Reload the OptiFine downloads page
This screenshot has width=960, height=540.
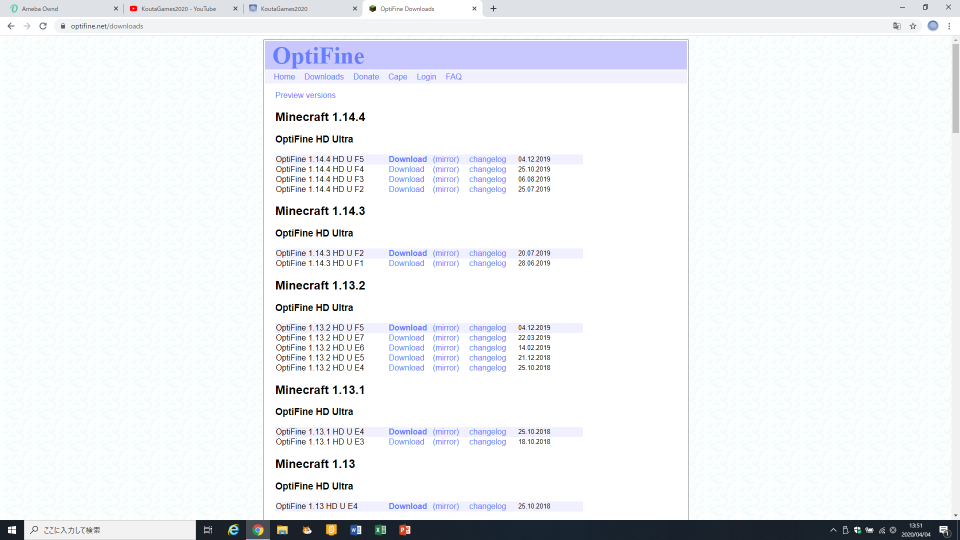click(x=43, y=26)
